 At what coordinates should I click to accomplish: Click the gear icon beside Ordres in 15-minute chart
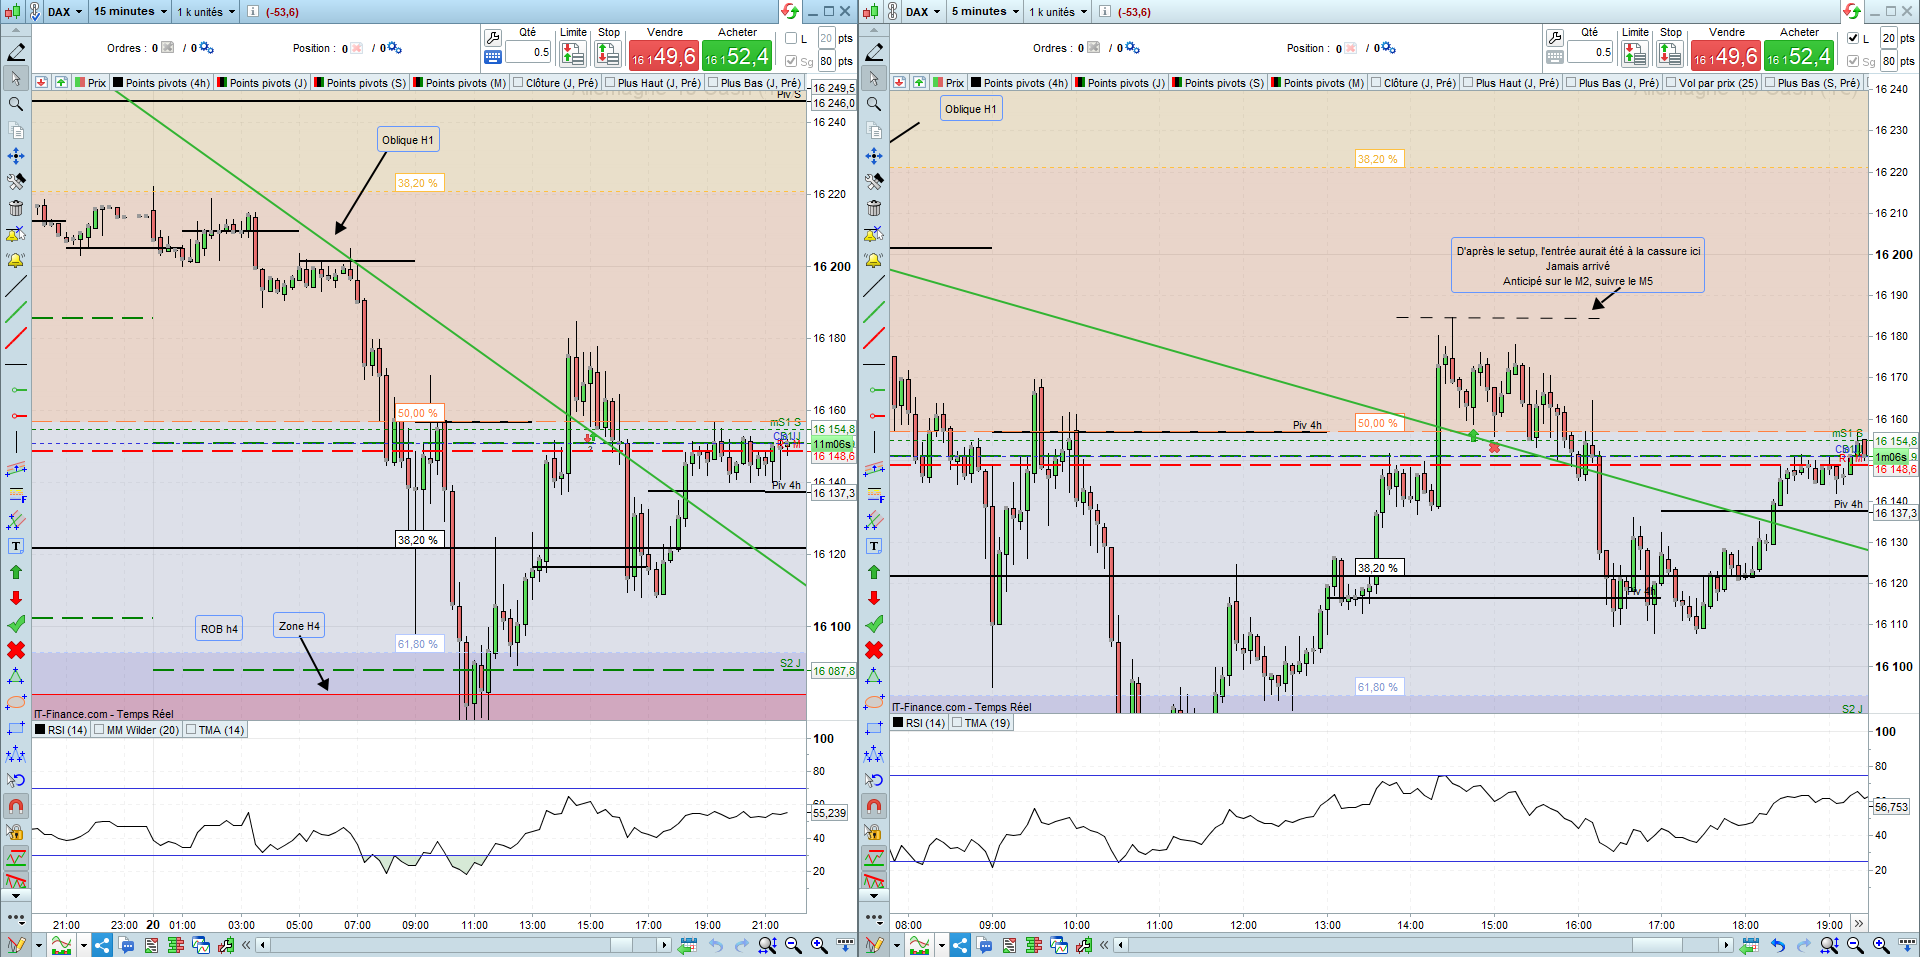207,48
